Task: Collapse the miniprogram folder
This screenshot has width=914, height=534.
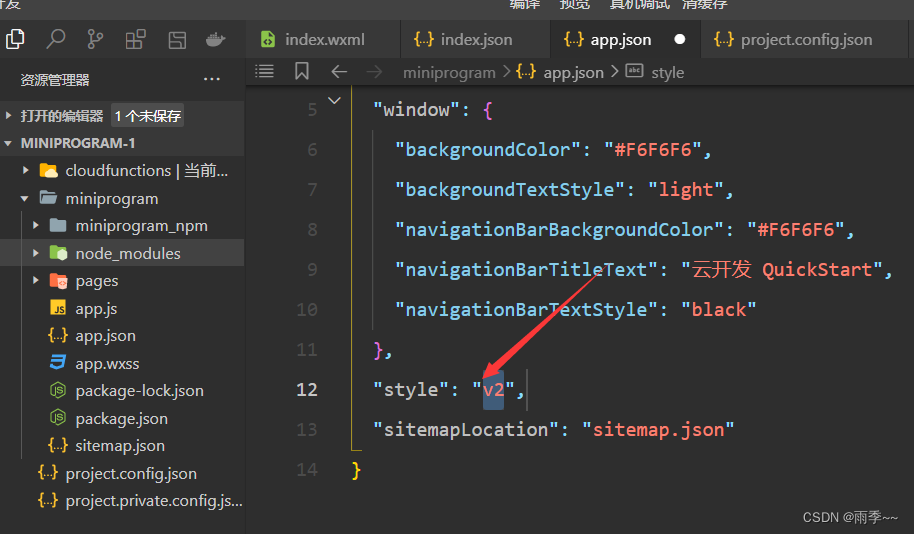Action: click(x=24, y=199)
